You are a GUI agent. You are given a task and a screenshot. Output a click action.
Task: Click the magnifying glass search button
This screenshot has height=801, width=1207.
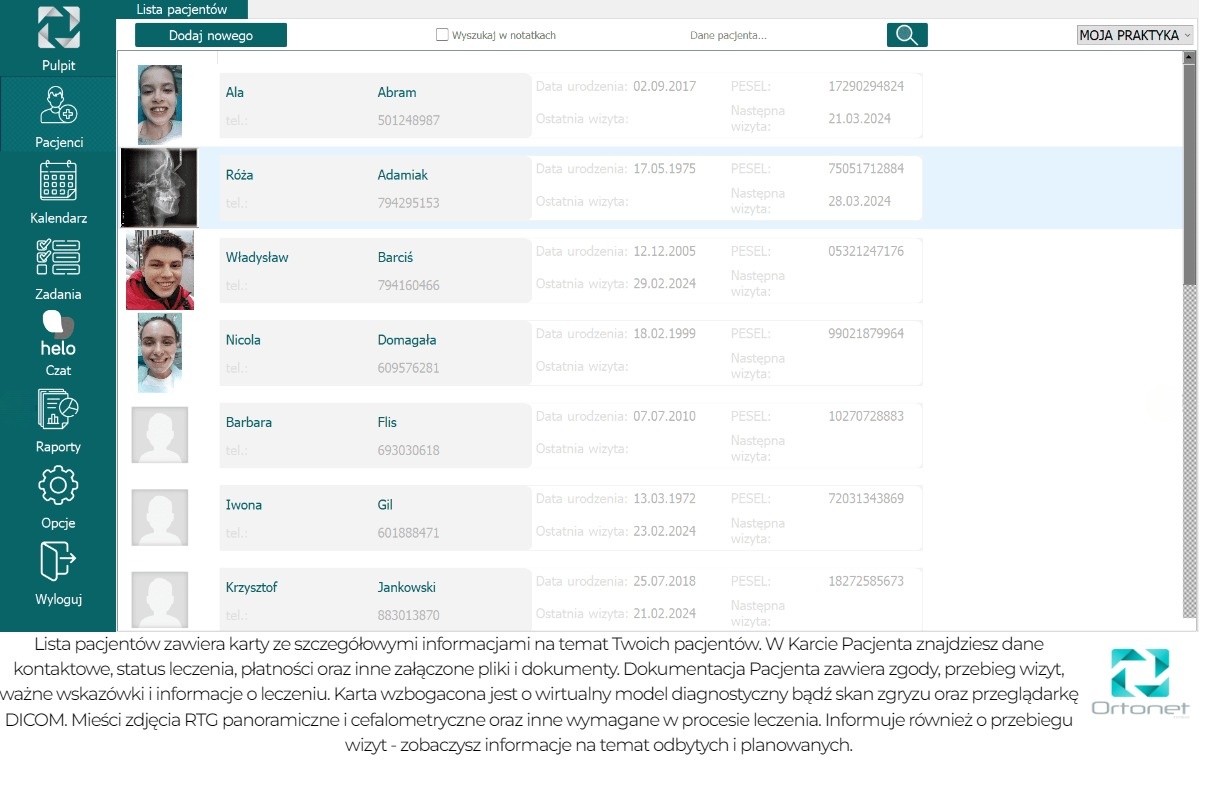(906, 35)
